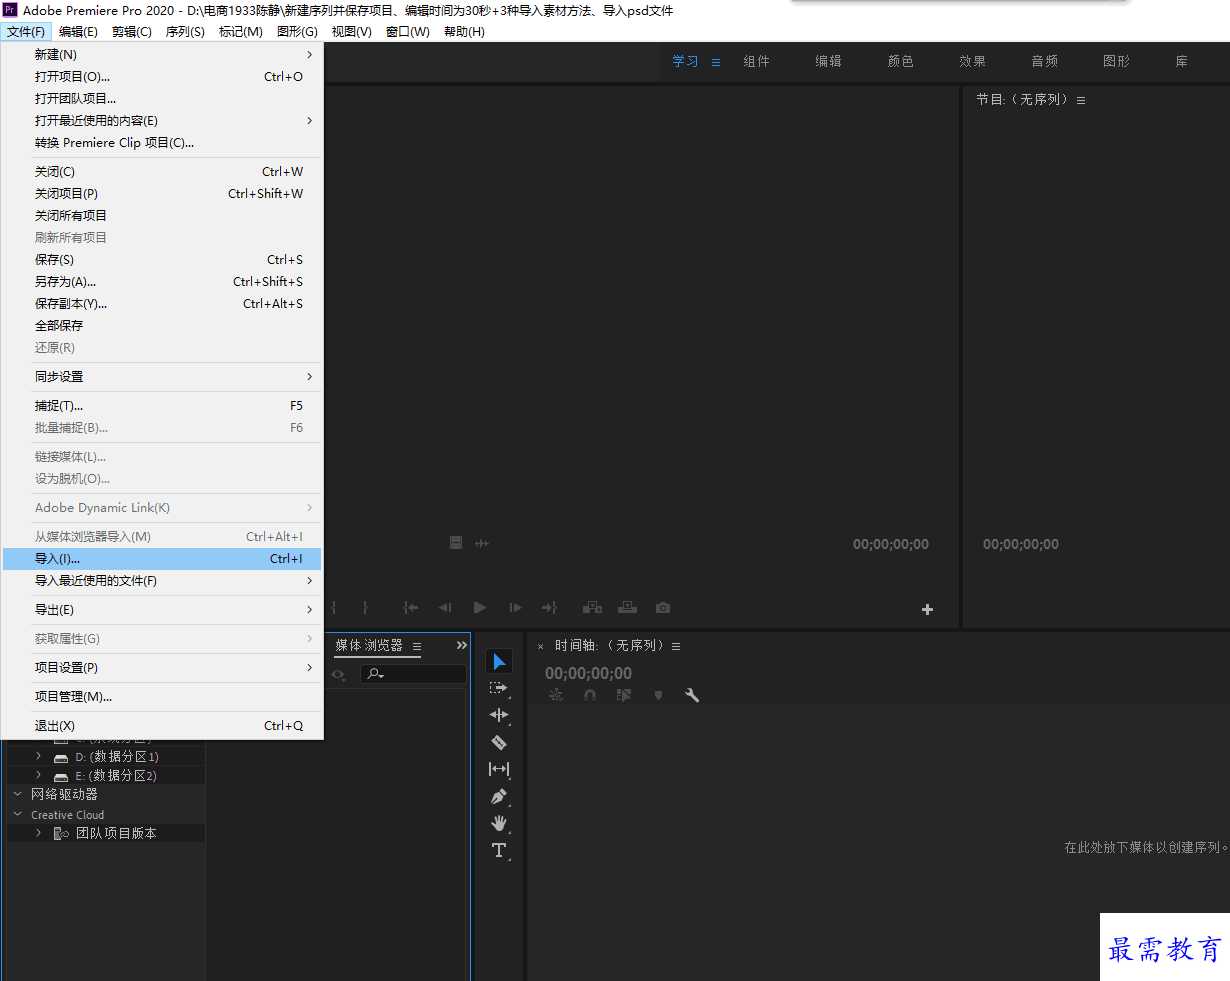Switch to the 音频 workspace tab
The height and width of the screenshot is (981, 1230).
pos(1044,62)
